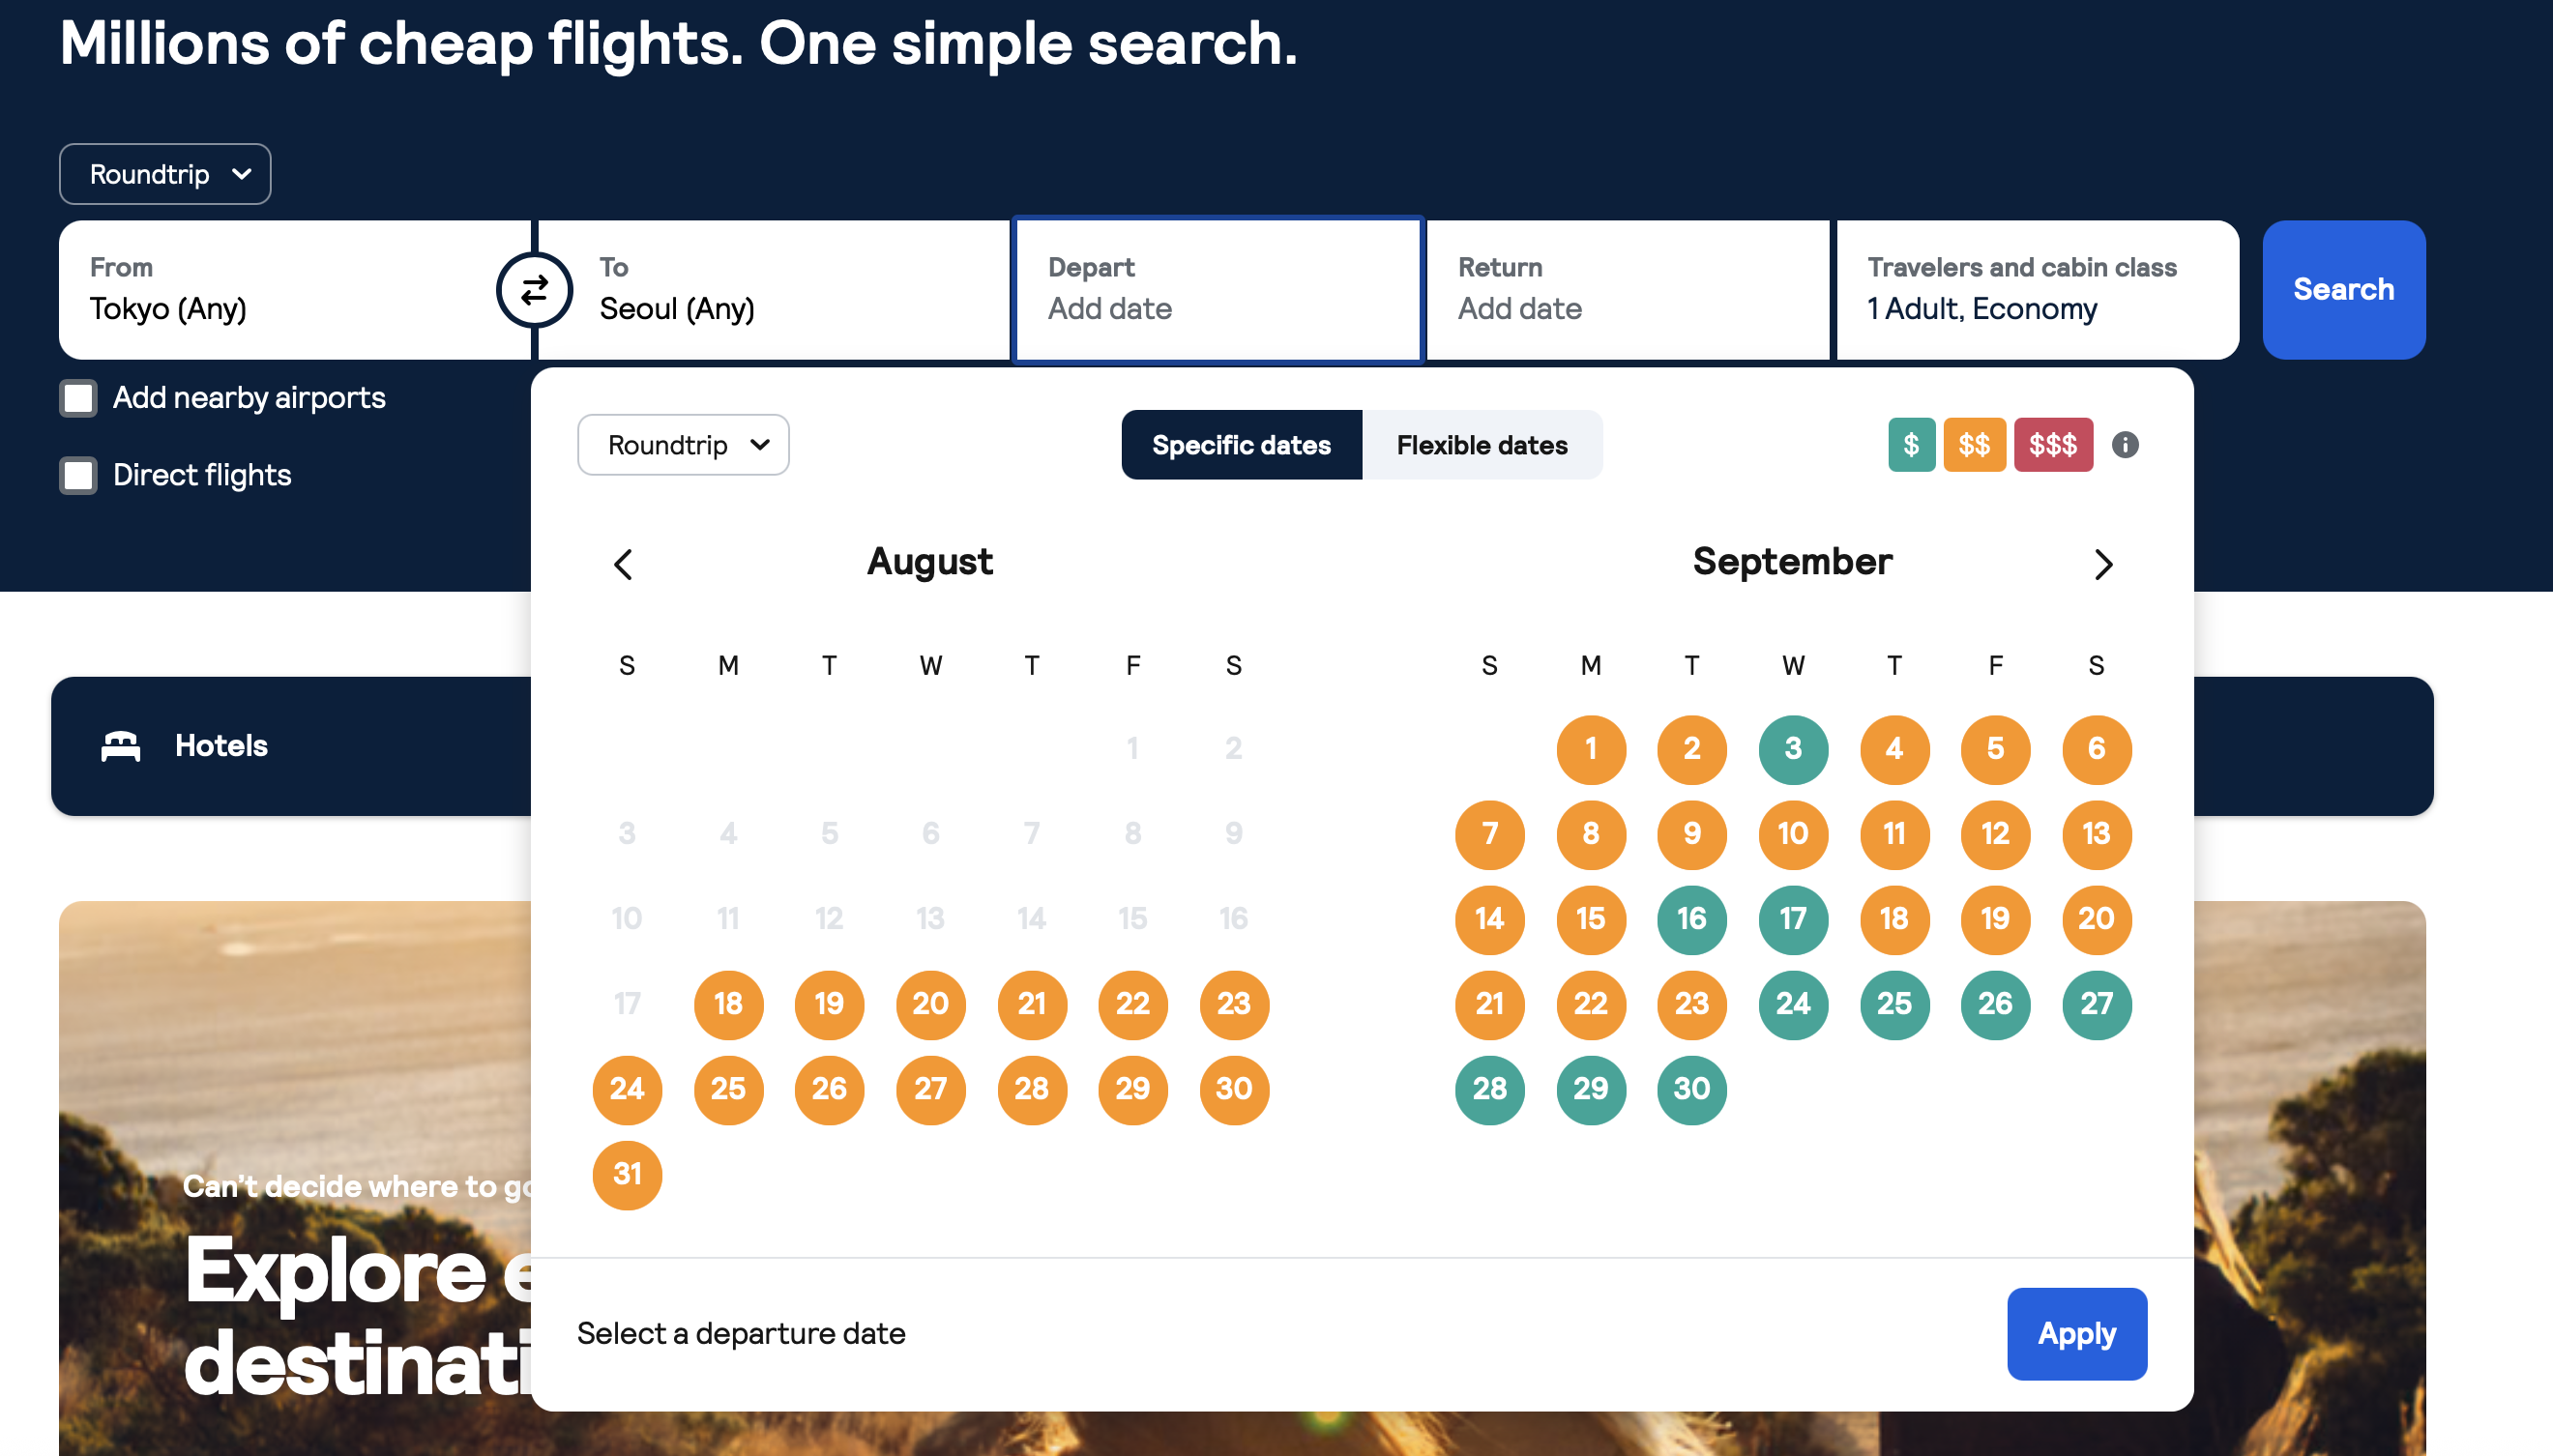Go to previous month with left chevron
Image resolution: width=2553 pixels, height=1456 pixels.
623,564
